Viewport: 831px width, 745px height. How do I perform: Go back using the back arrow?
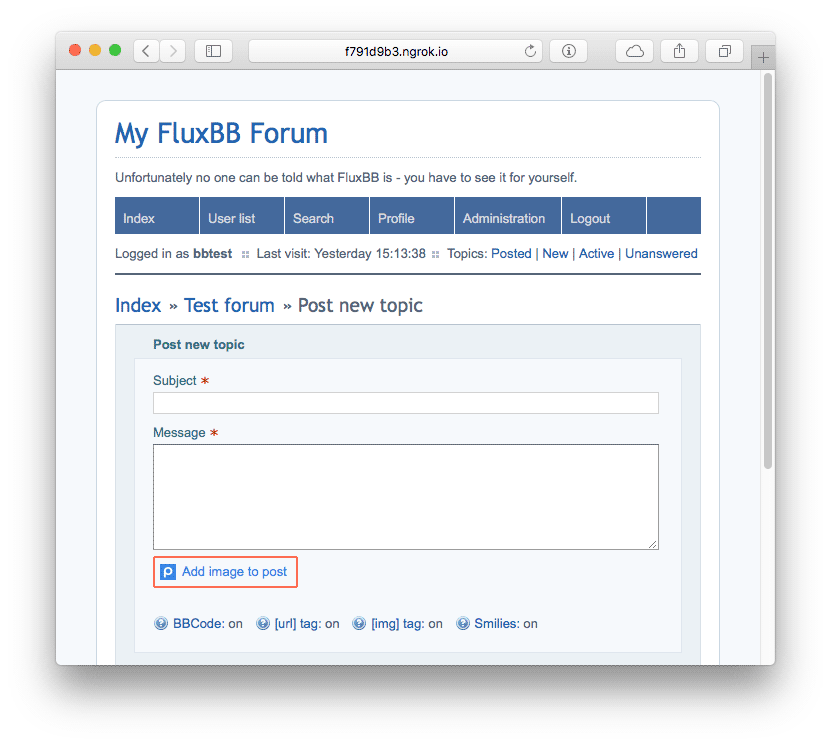[144, 50]
